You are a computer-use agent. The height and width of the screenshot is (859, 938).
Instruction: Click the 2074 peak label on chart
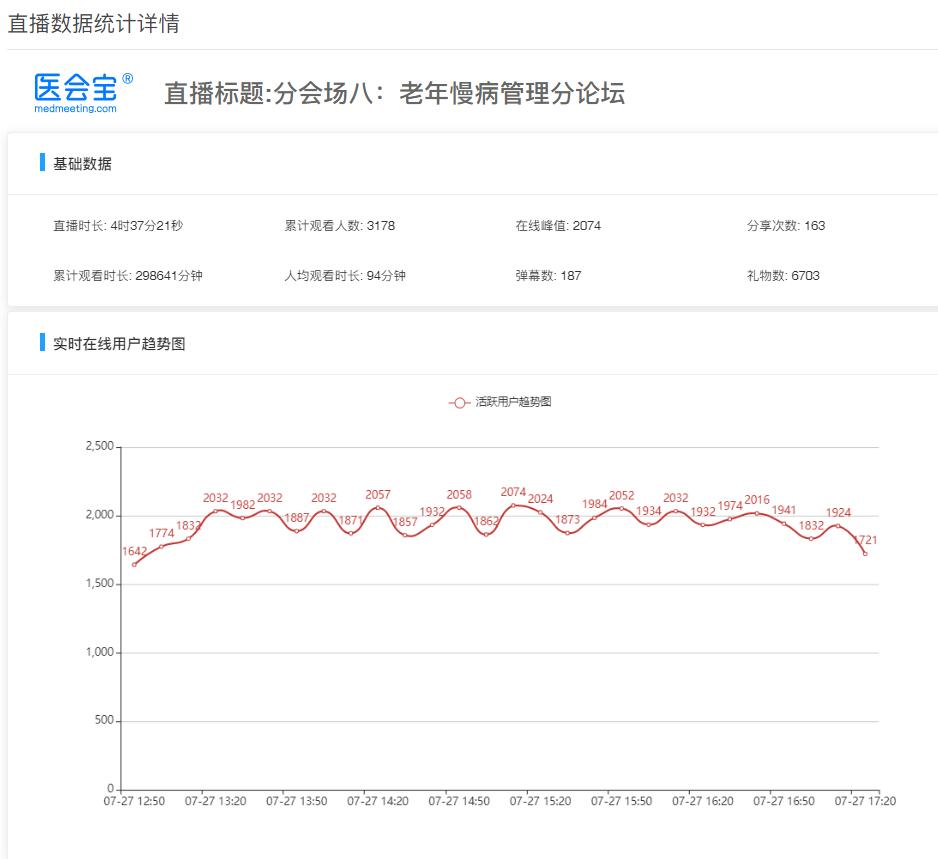tap(513, 492)
